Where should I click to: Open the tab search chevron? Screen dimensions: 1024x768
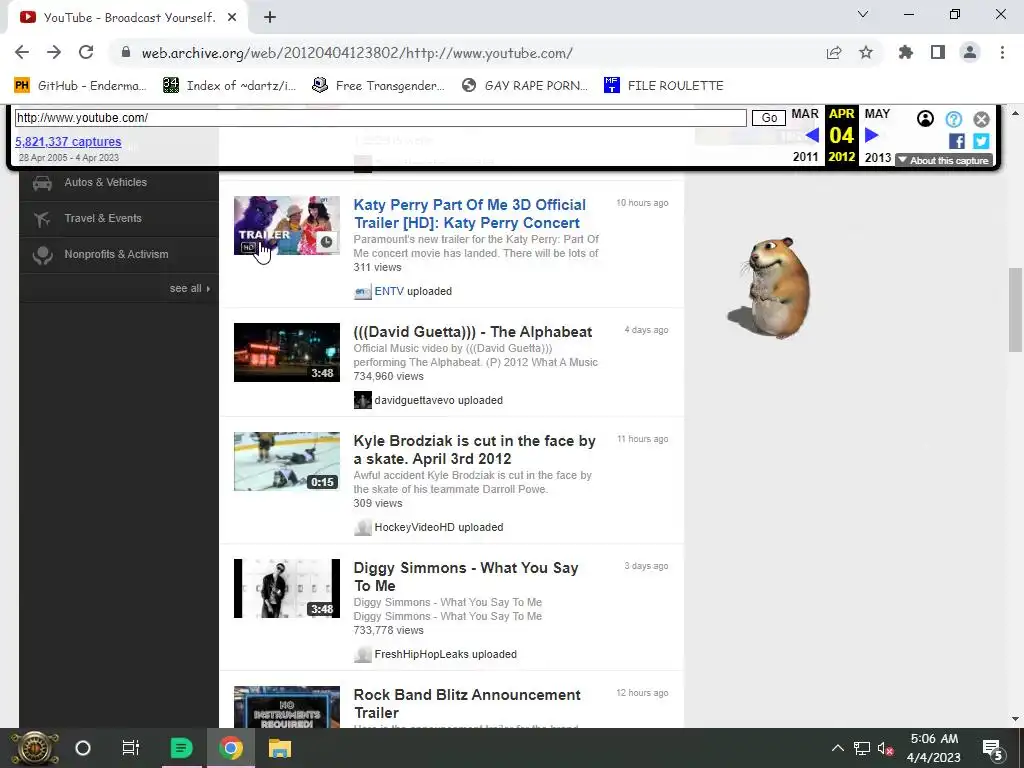(x=863, y=14)
